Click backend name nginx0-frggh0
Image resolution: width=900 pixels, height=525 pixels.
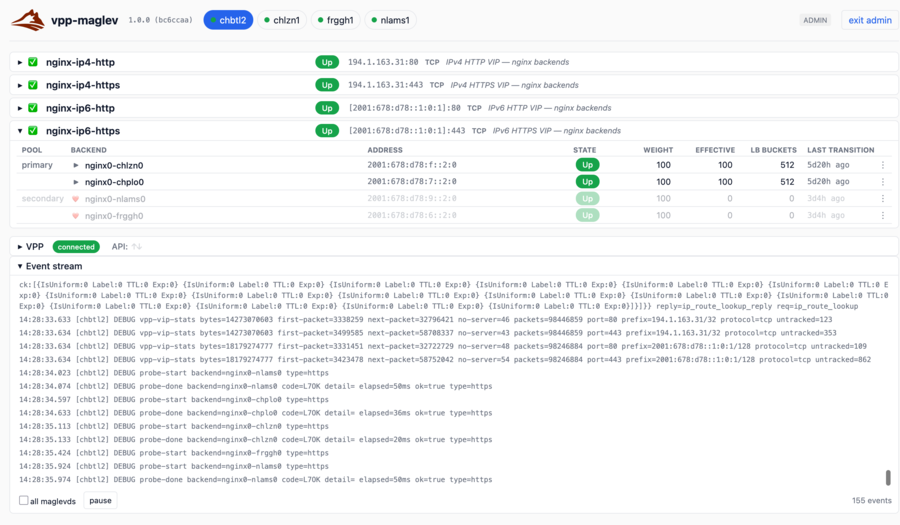click(x=114, y=216)
